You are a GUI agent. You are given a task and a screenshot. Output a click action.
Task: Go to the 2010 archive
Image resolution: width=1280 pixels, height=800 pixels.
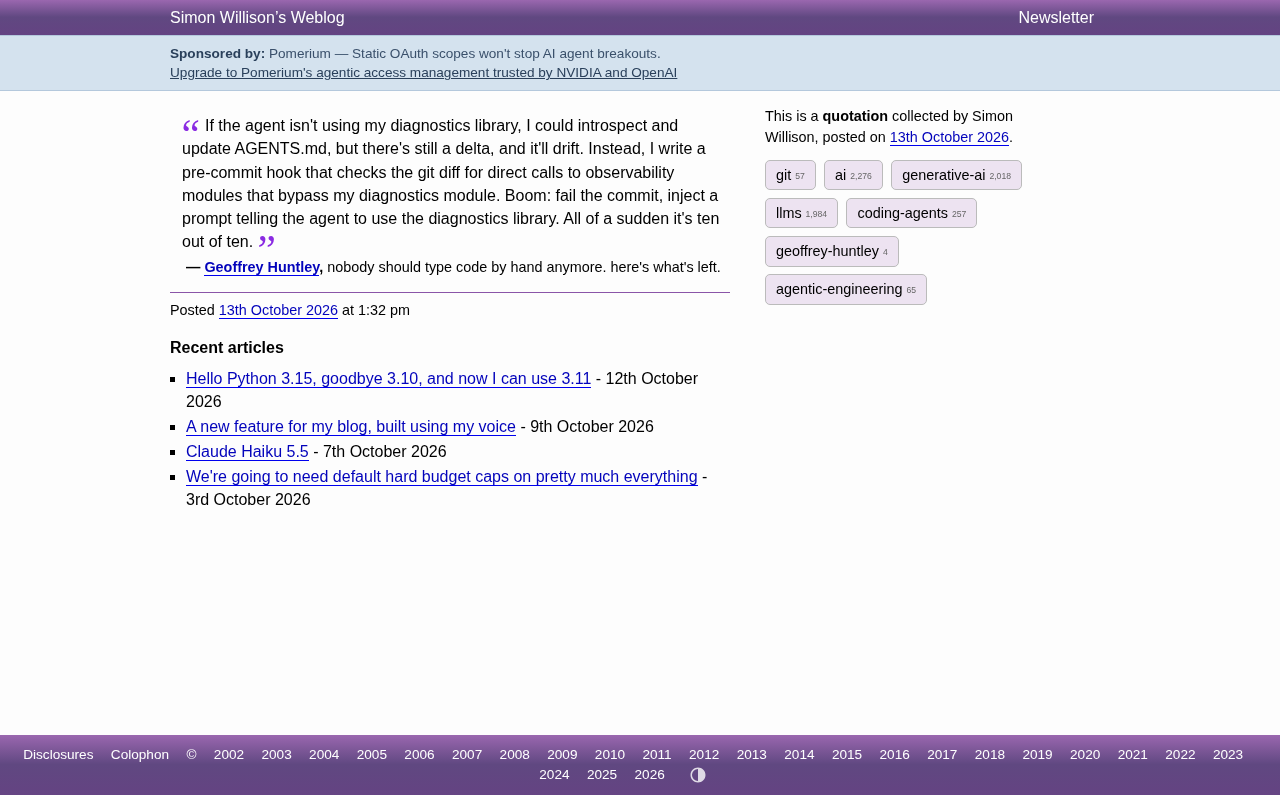(610, 755)
